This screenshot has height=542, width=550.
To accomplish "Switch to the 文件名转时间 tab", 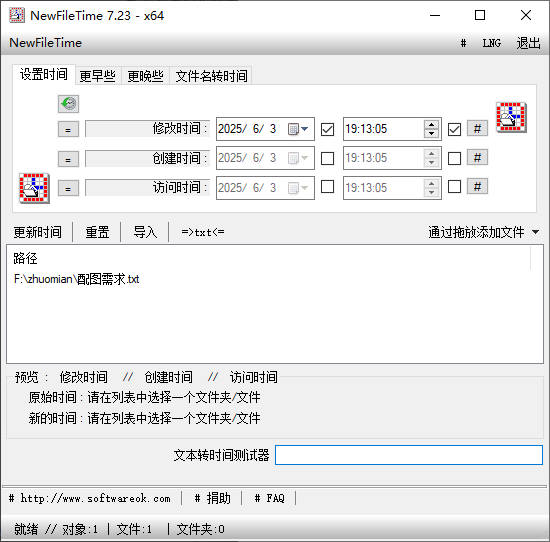I will [x=211, y=76].
